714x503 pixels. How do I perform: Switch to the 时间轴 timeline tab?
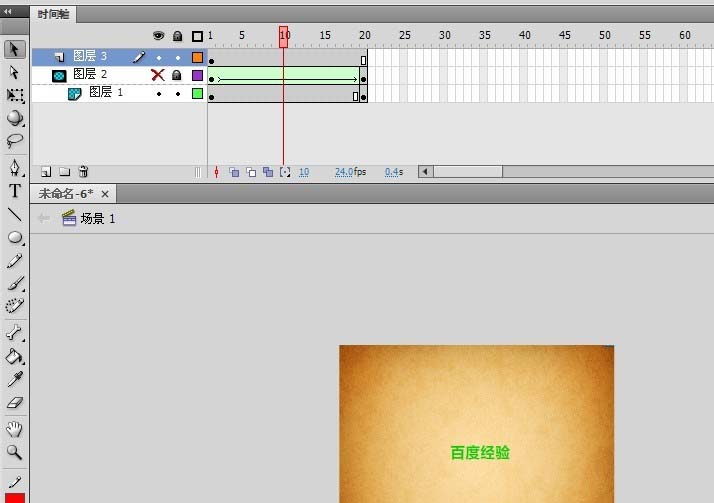(x=53, y=15)
